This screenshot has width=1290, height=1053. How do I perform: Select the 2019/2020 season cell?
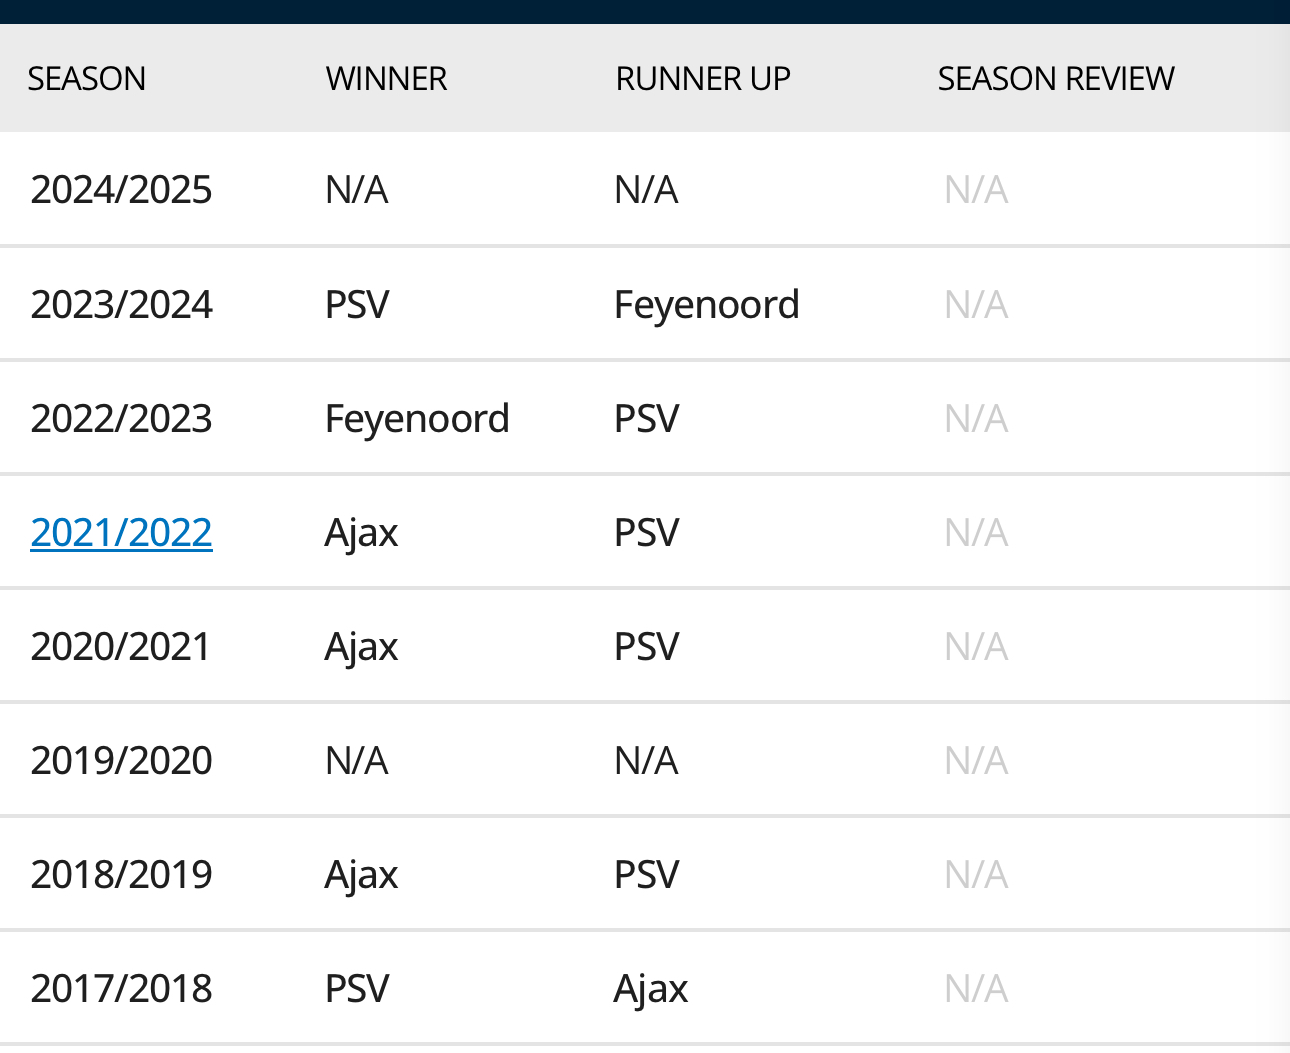point(121,761)
